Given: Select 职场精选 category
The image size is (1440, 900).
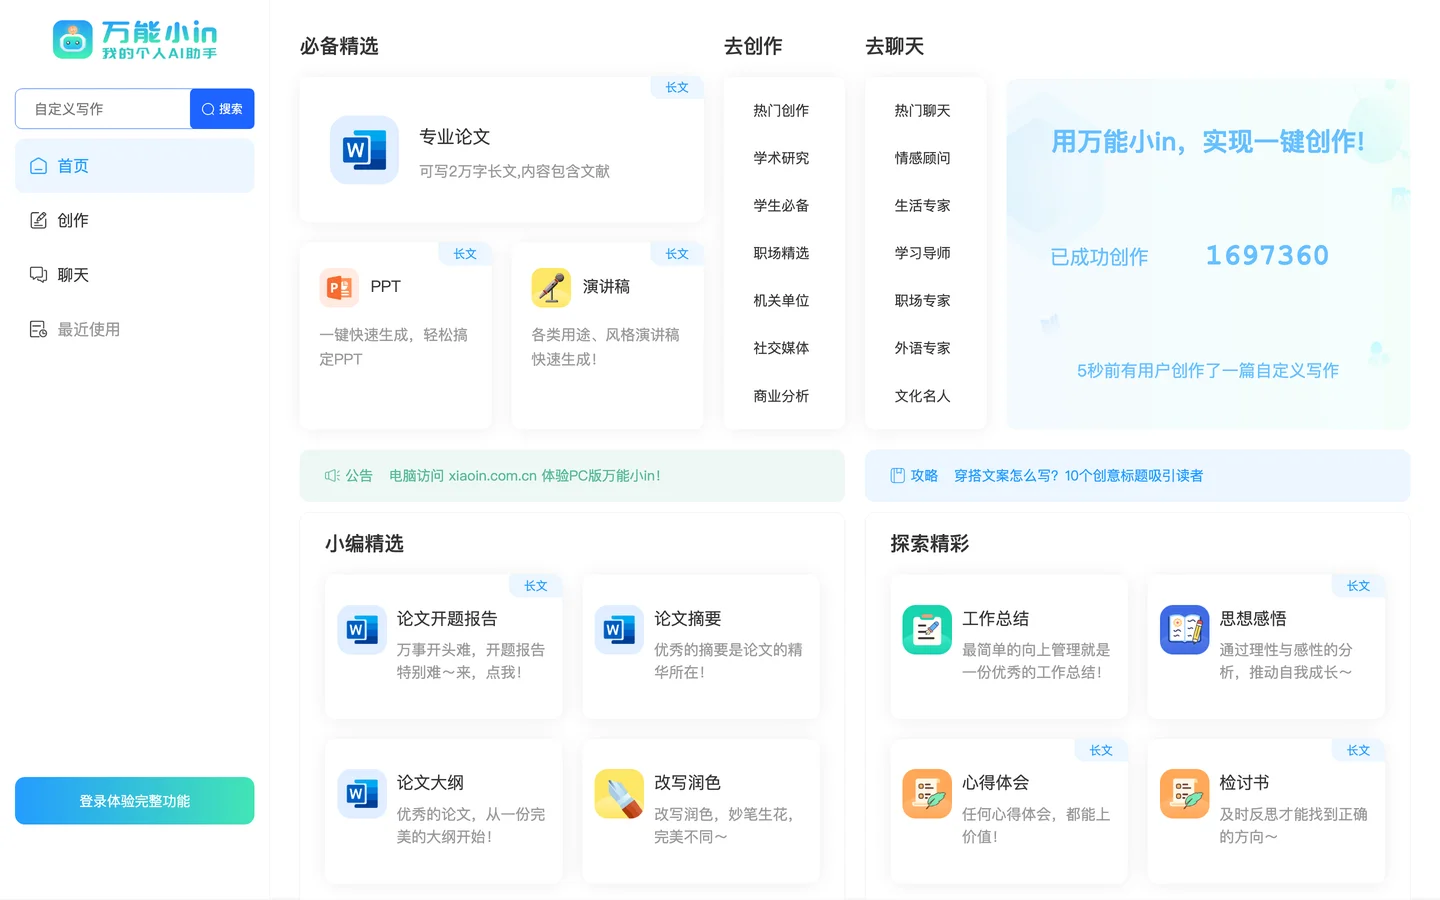Looking at the screenshot, I should point(781,253).
